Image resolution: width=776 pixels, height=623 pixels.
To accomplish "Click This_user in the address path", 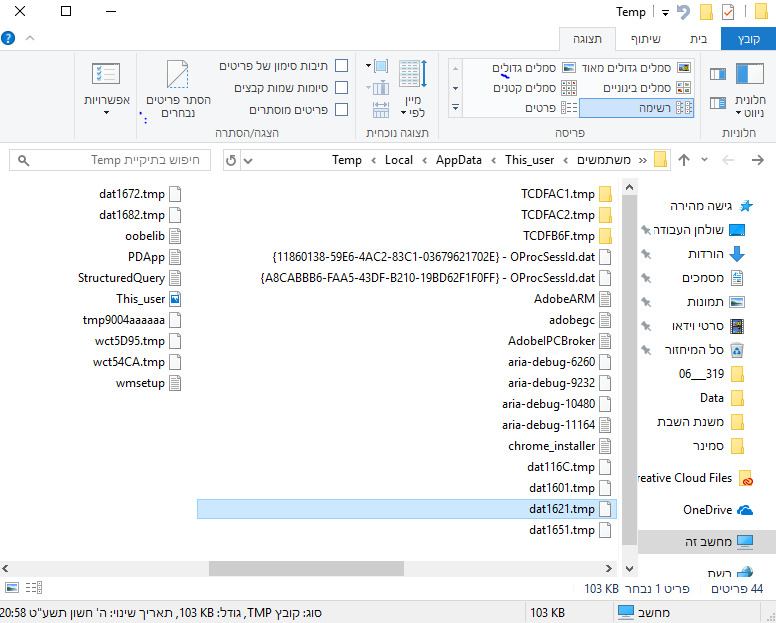I will tap(529, 160).
